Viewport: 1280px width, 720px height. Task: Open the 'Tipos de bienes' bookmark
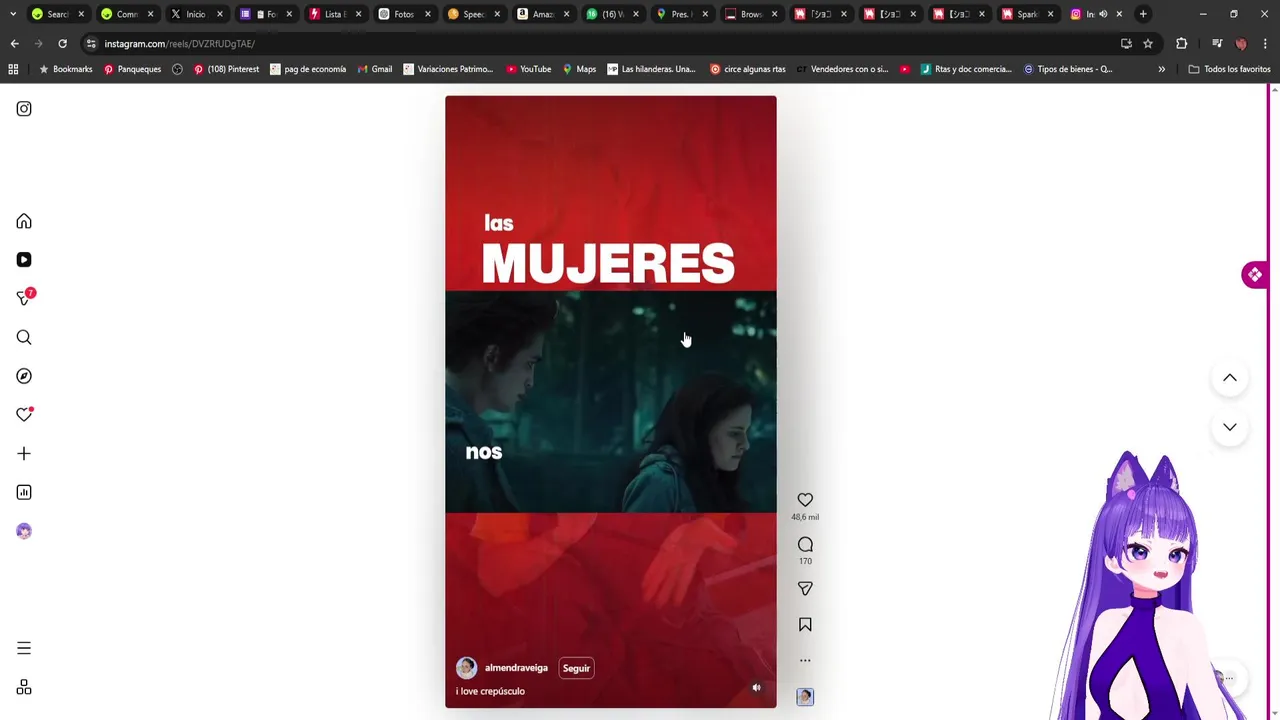click(x=1068, y=69)
